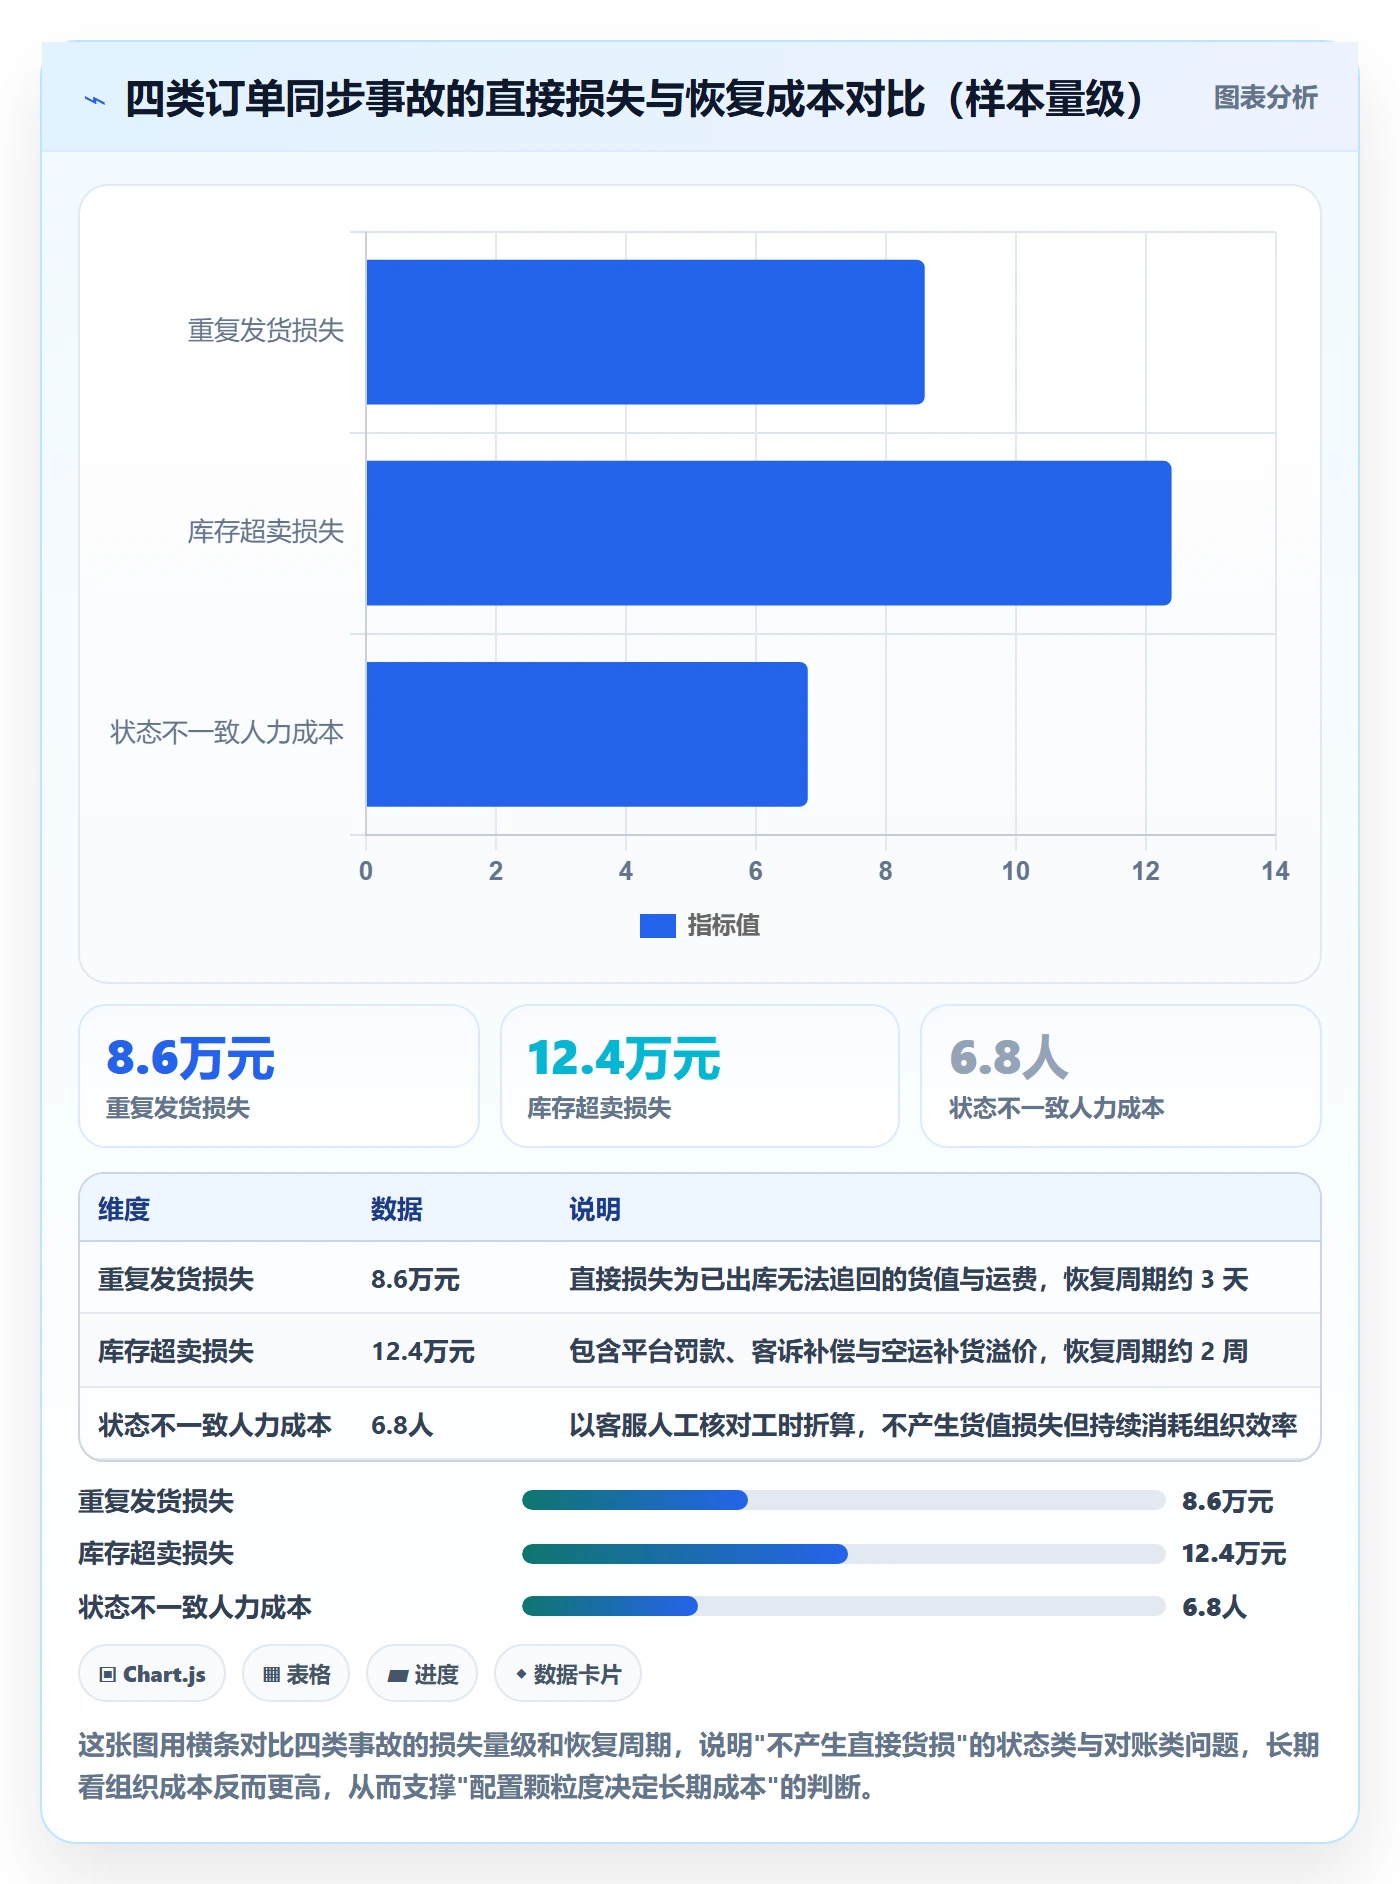Click the 说明 table column header
This screenshot has height=1884, width=1400.
(x=595, y=1209)
